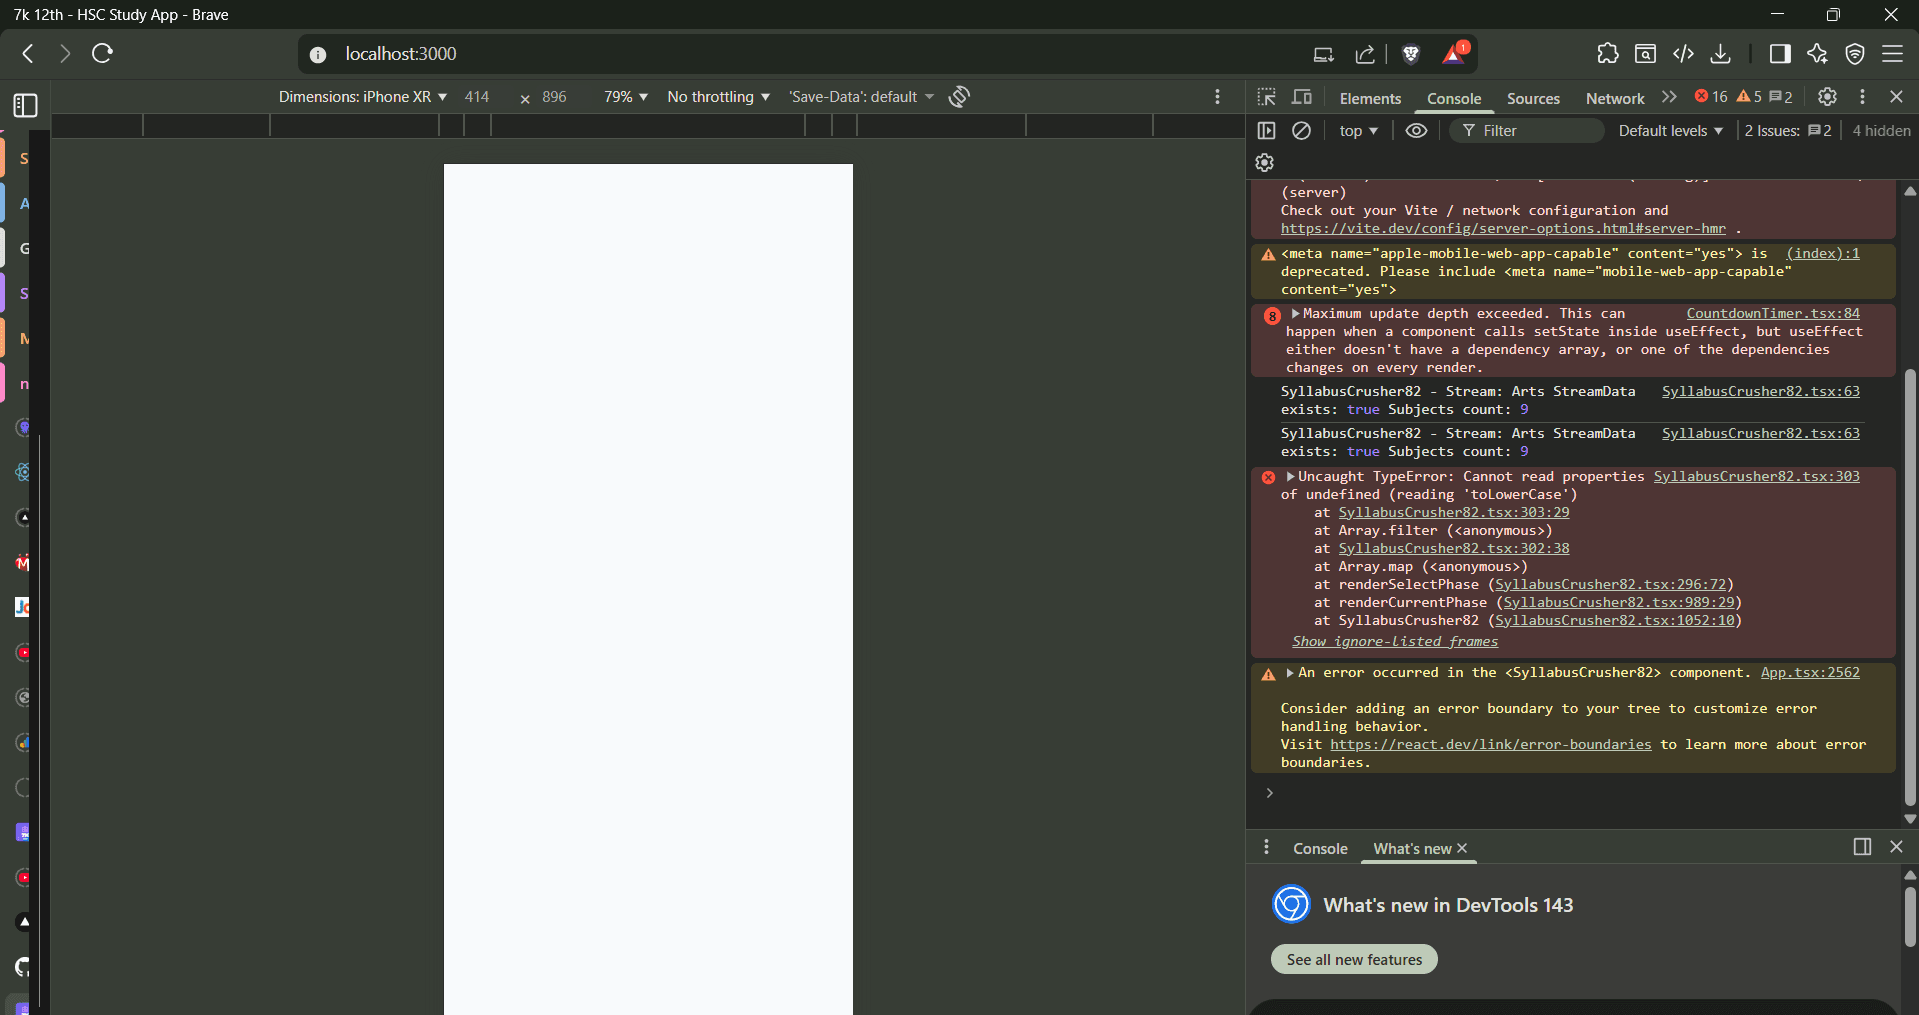Click the rotate device orientation icon
This screenshot has height=1015, width=1919.
point(959,97)
